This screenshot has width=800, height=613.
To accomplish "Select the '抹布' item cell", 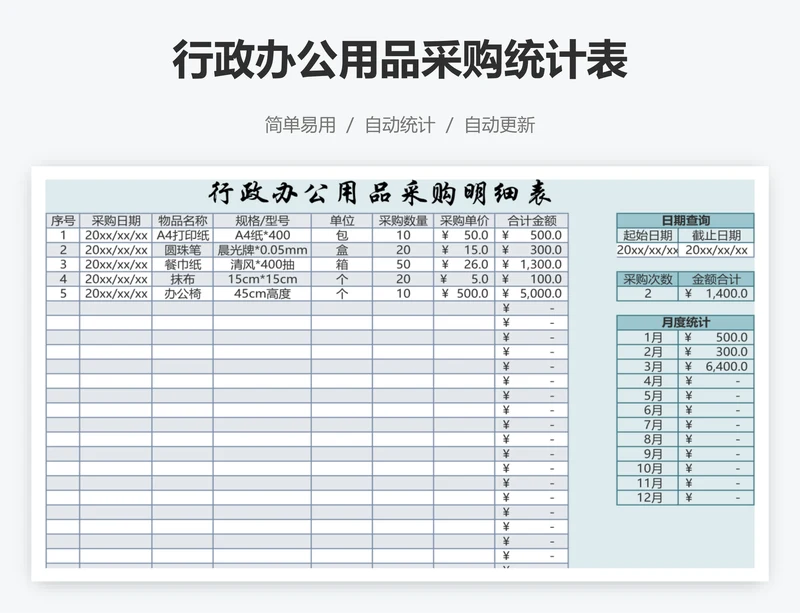I will coord(183,279).
